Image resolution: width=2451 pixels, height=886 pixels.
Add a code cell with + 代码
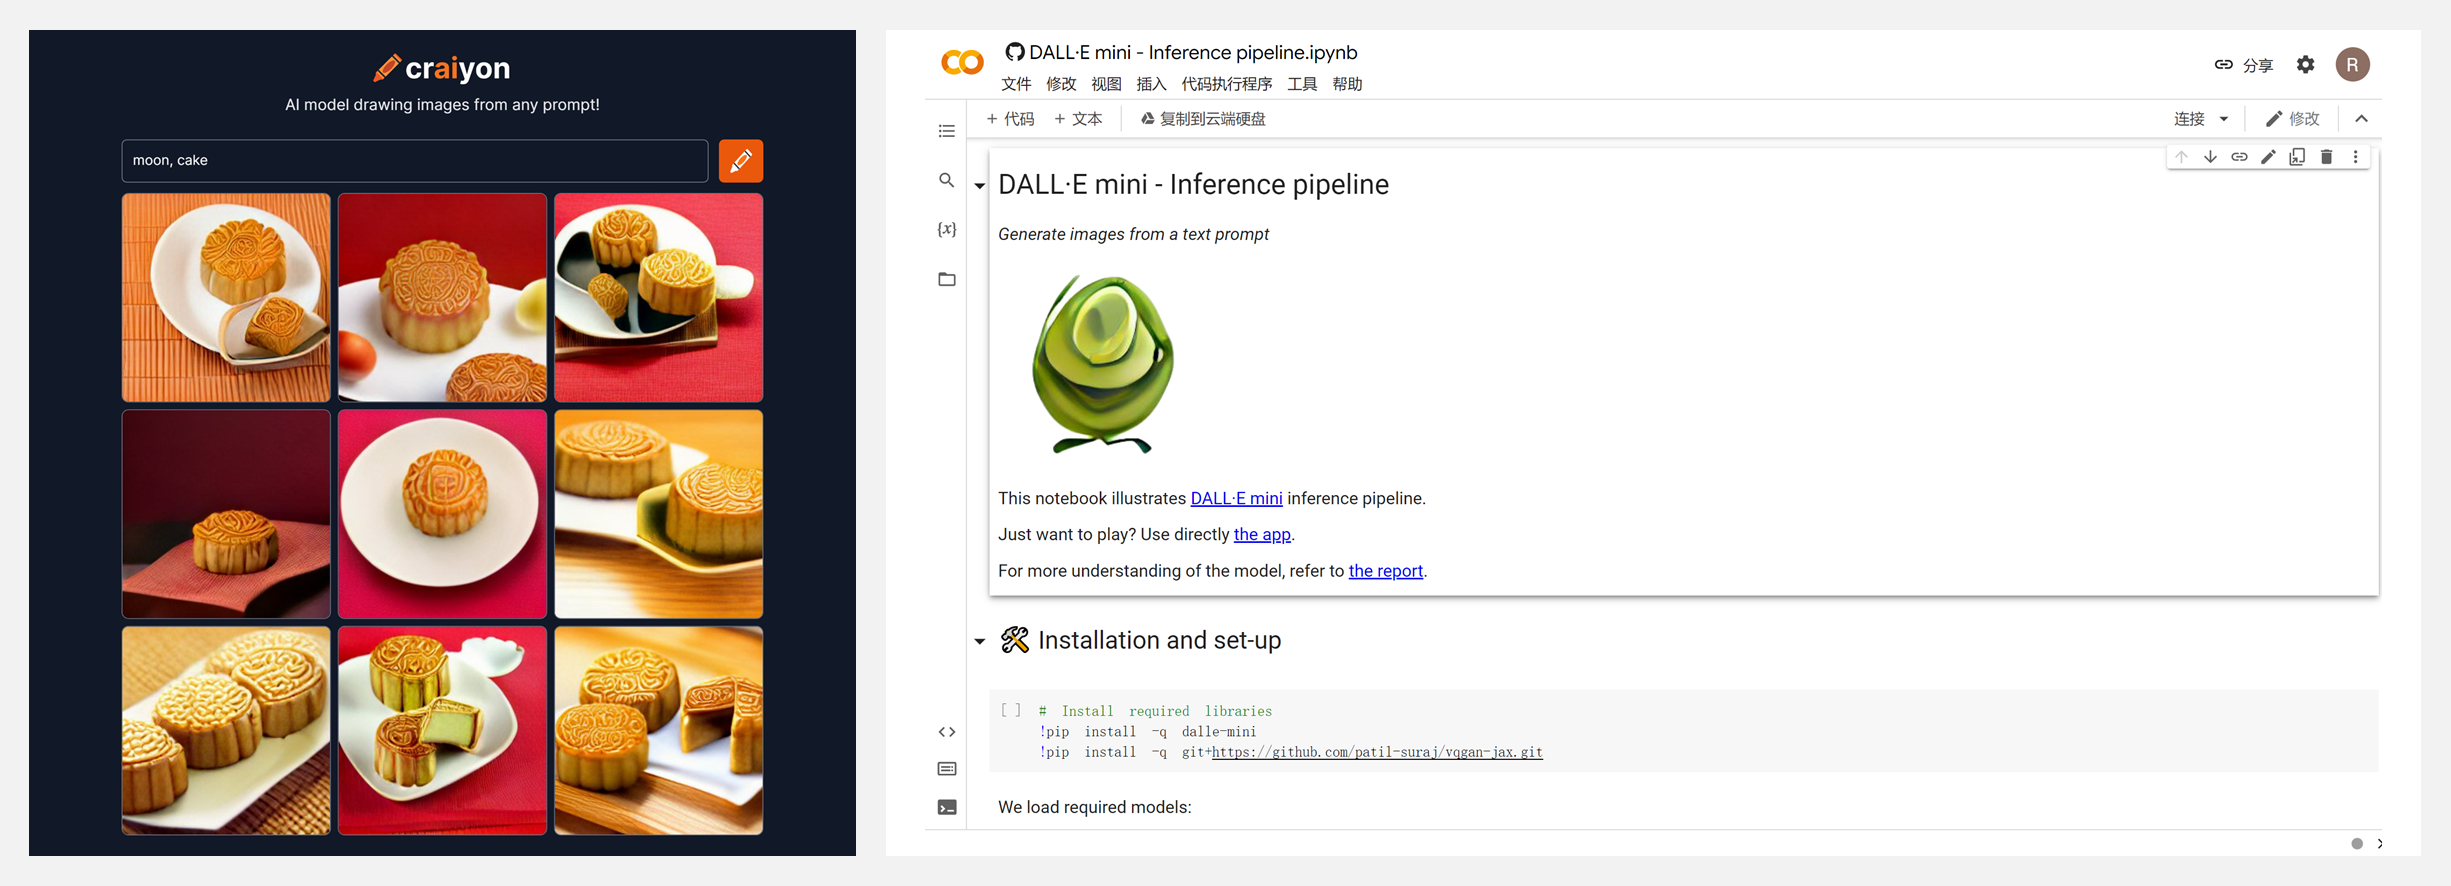[x=1010, y=119]
